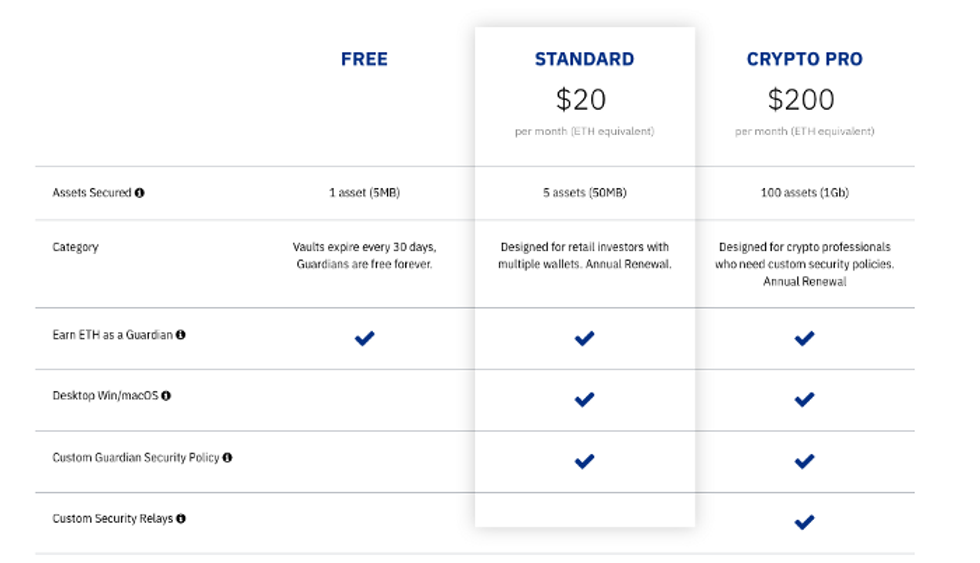Click Crypto Pro's Custom Guardian Security Policy checkmark
980x563 pixels.
[x=804, y=461]
